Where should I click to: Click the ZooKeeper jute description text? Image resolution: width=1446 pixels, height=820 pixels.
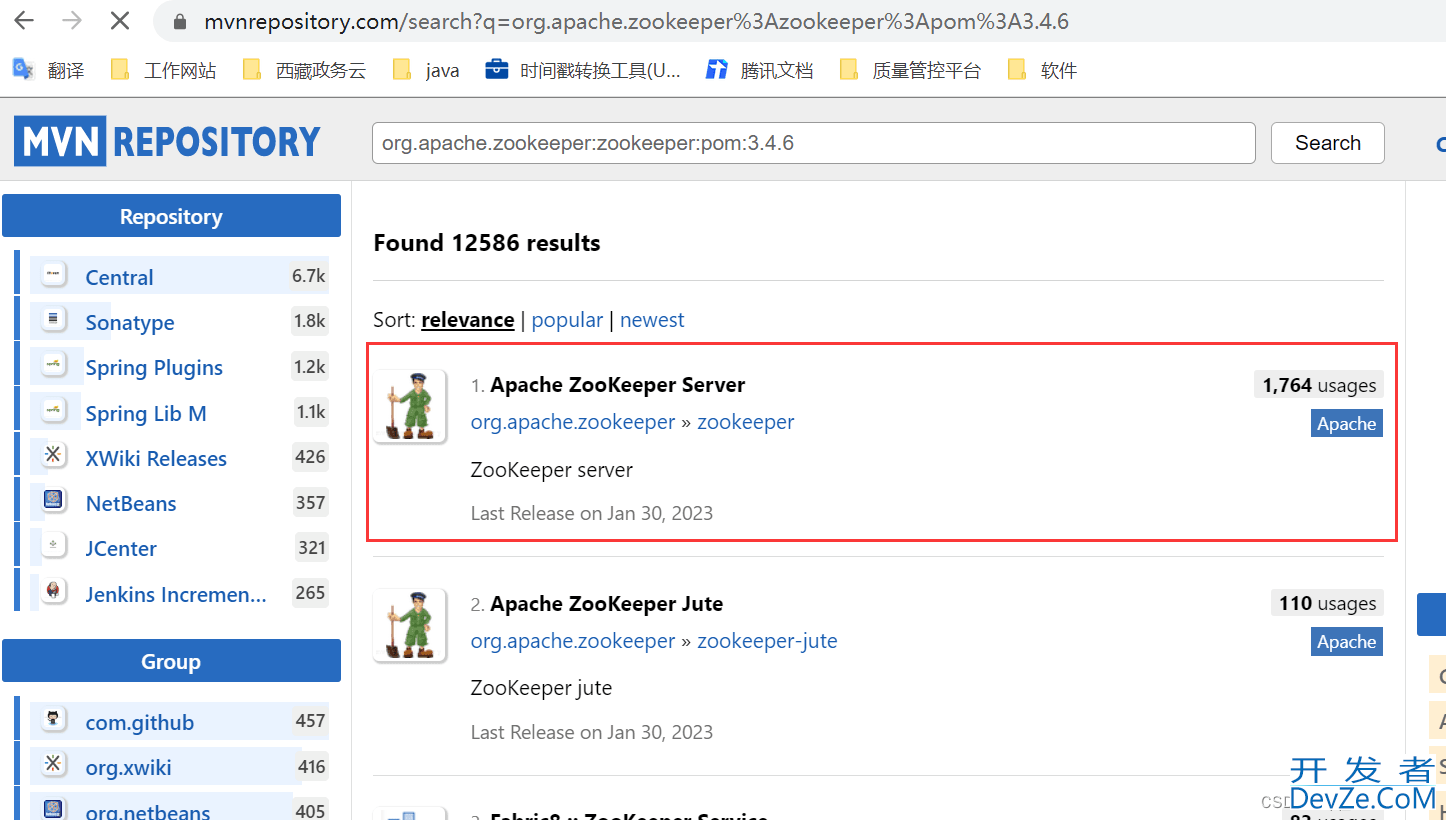pos(541,688)
